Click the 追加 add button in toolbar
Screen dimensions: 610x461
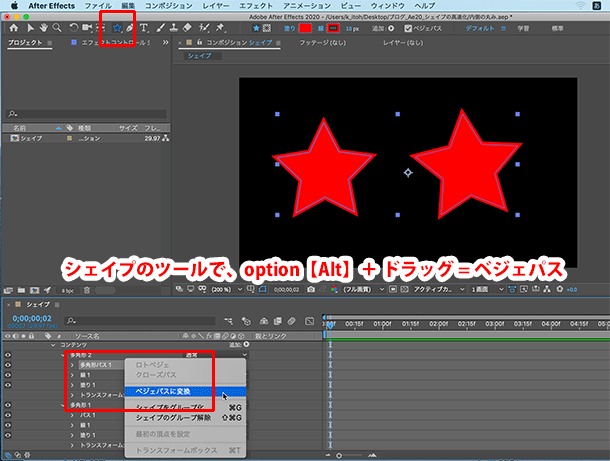coord(383,28)
